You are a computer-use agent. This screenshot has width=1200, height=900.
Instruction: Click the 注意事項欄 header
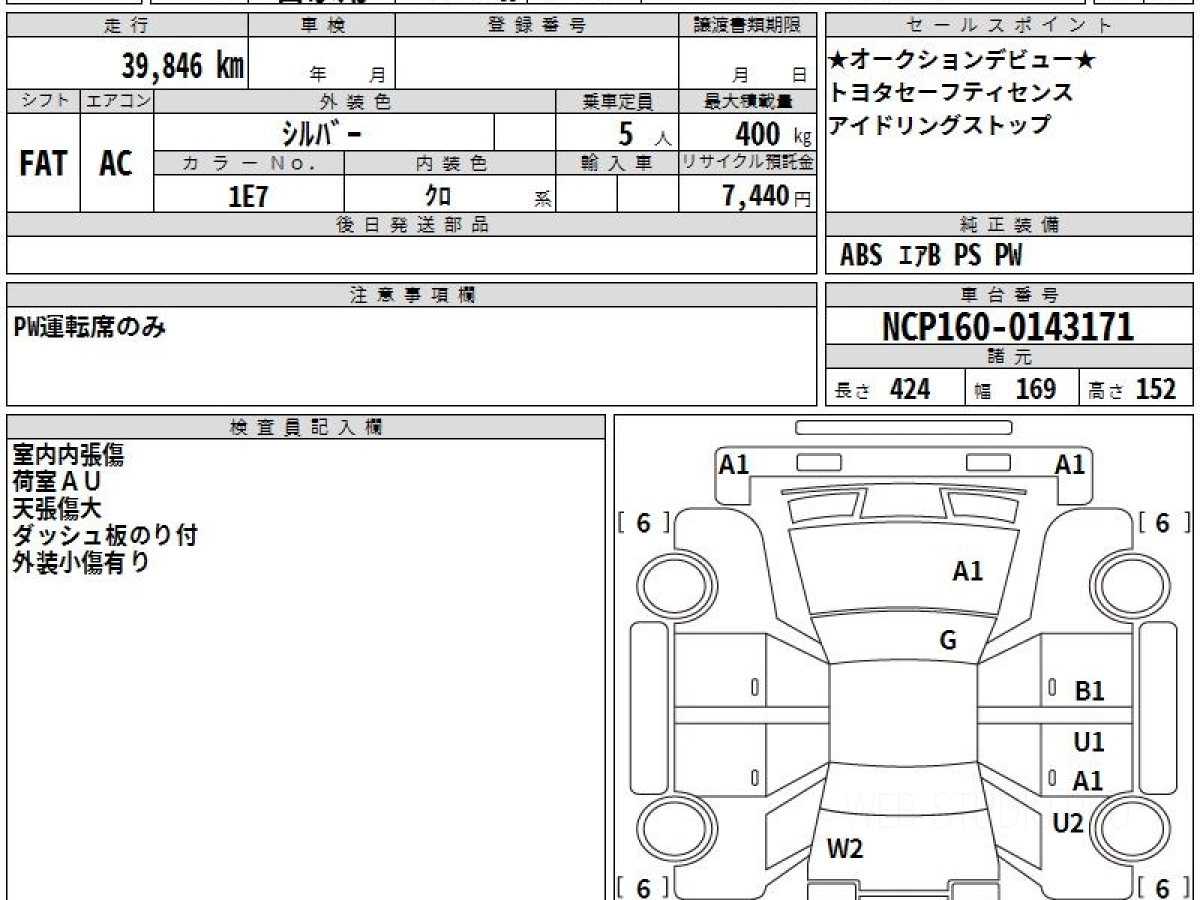[x=412, y=295]
